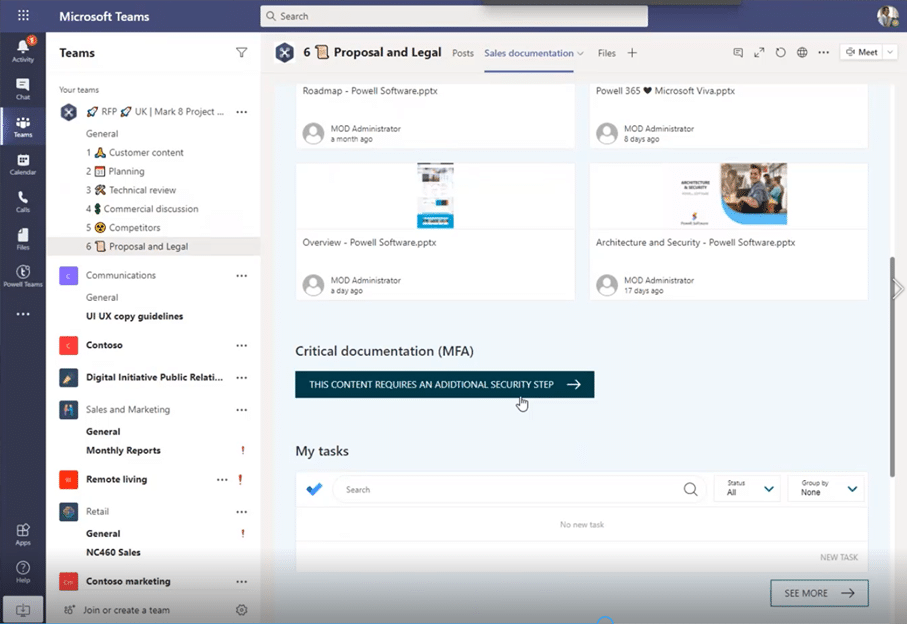Open the Status All dropdown
The height and width of the screenshot is (624, 907).
[x=746, y=488]
